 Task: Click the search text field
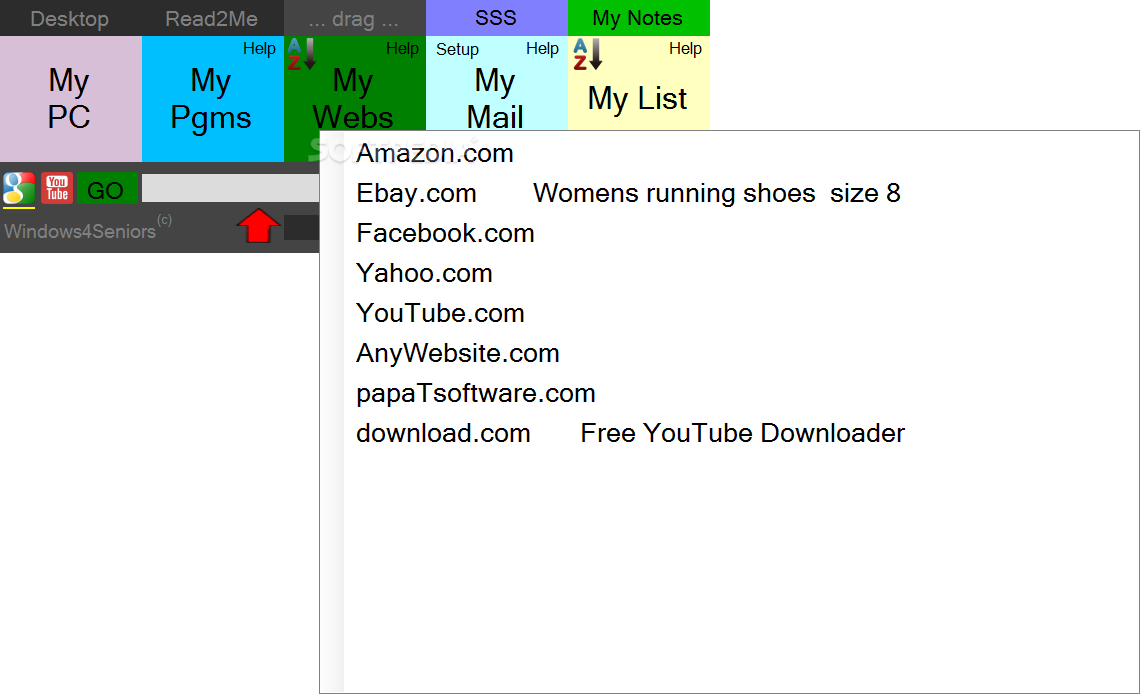pos(230,188)
